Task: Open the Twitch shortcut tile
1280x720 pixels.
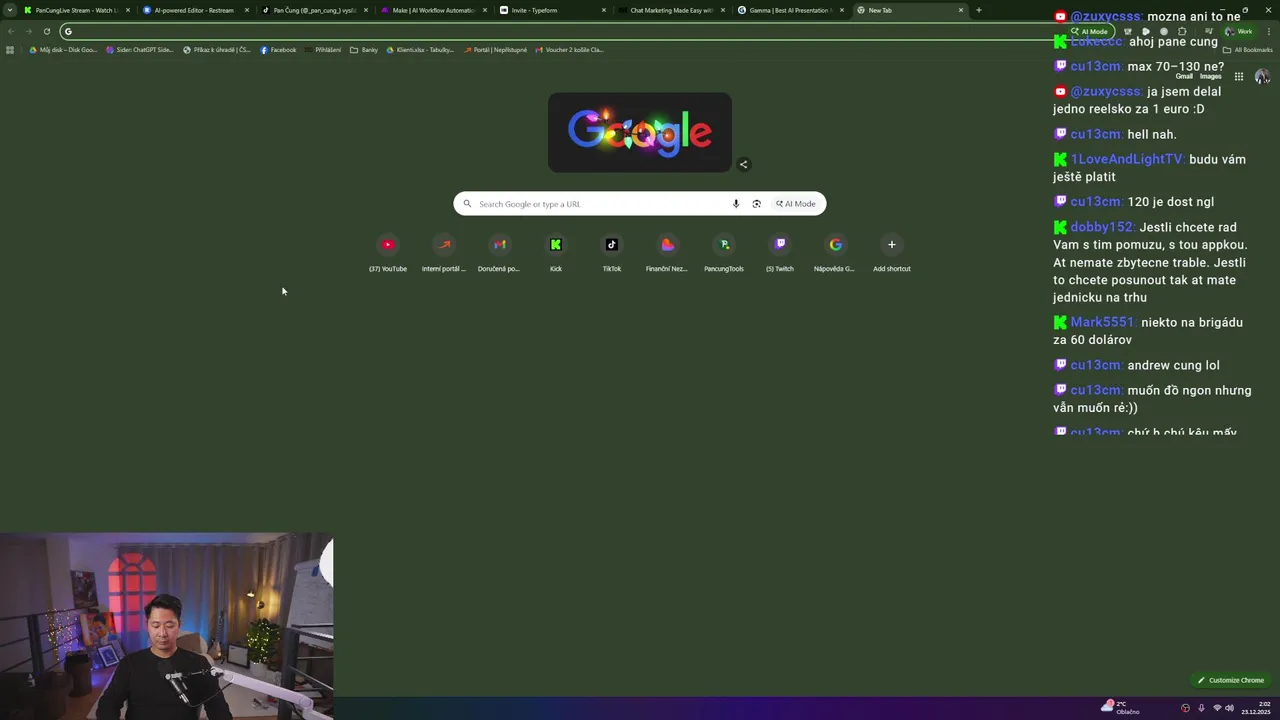Action: (x=780, y=253)
